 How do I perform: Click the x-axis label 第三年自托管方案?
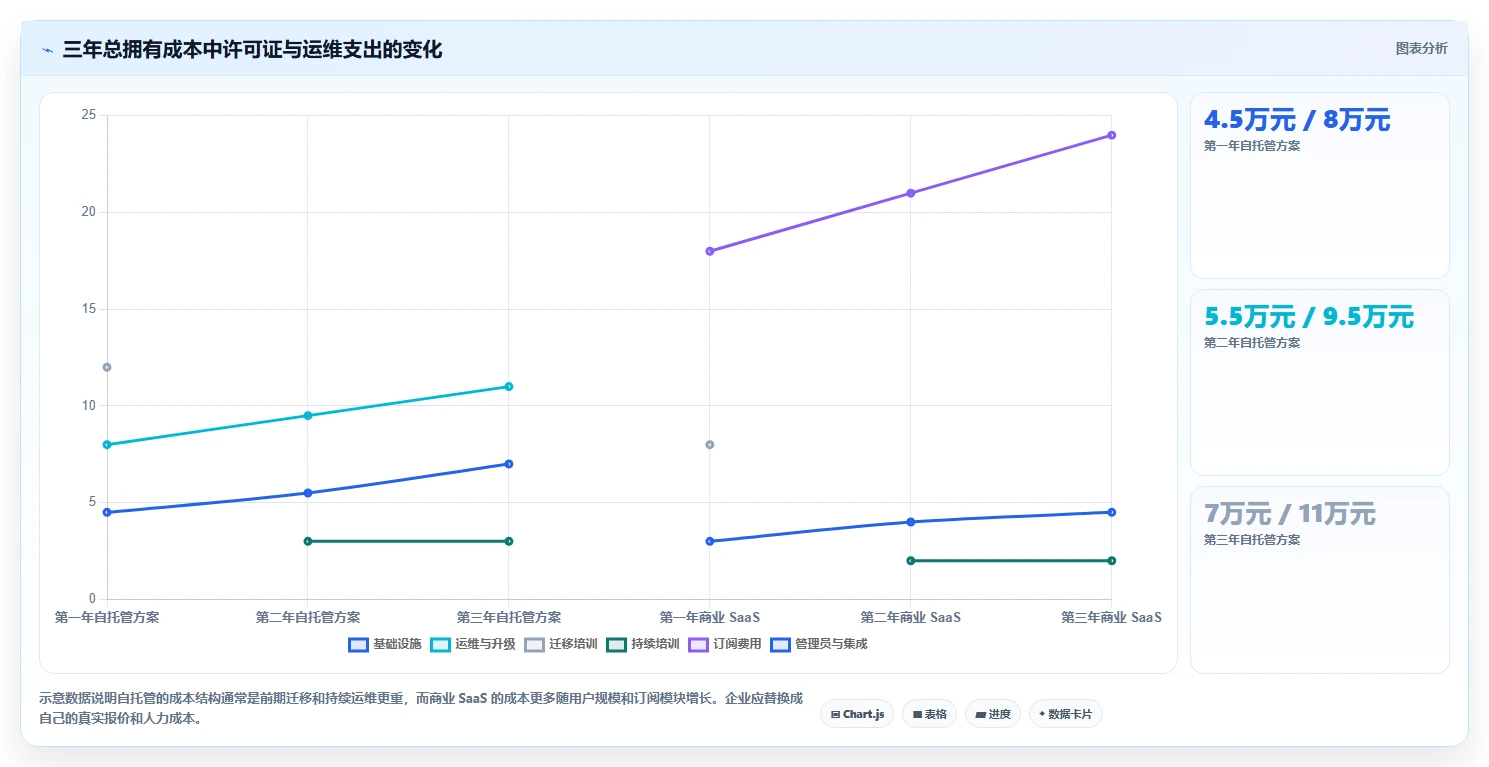(509, 617)
